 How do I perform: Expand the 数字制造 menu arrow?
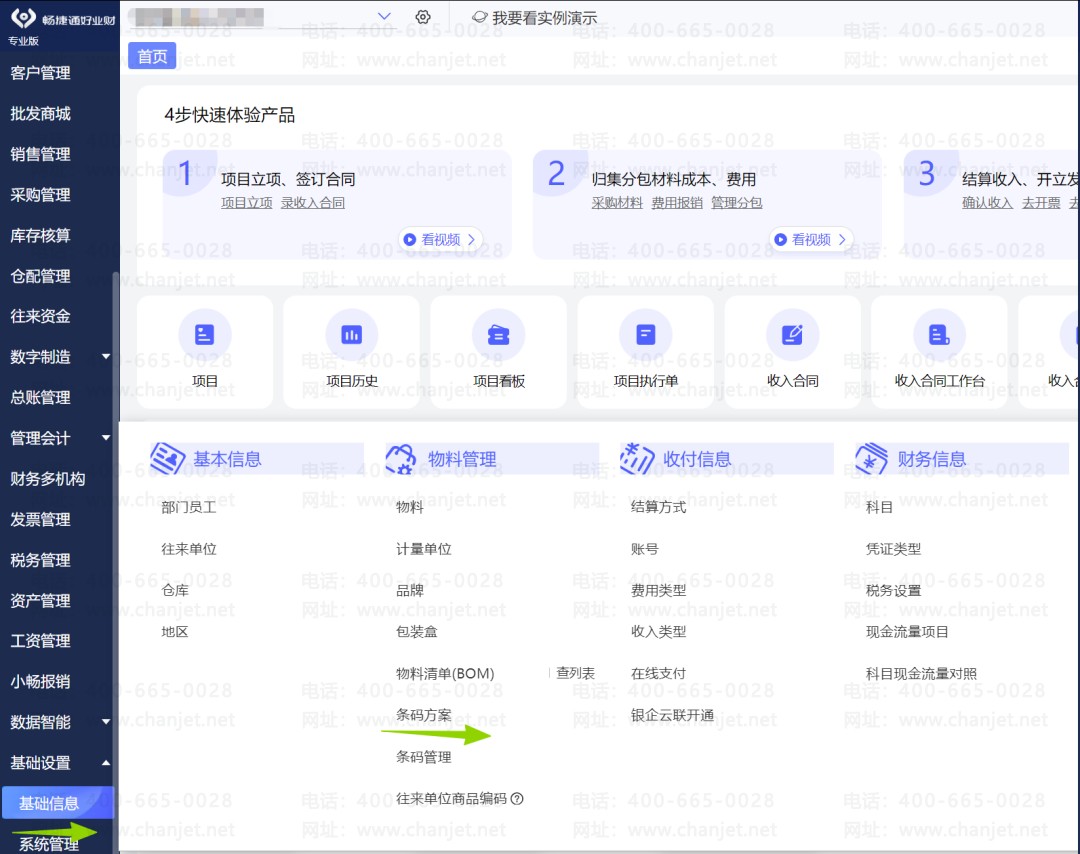point(106,356)
